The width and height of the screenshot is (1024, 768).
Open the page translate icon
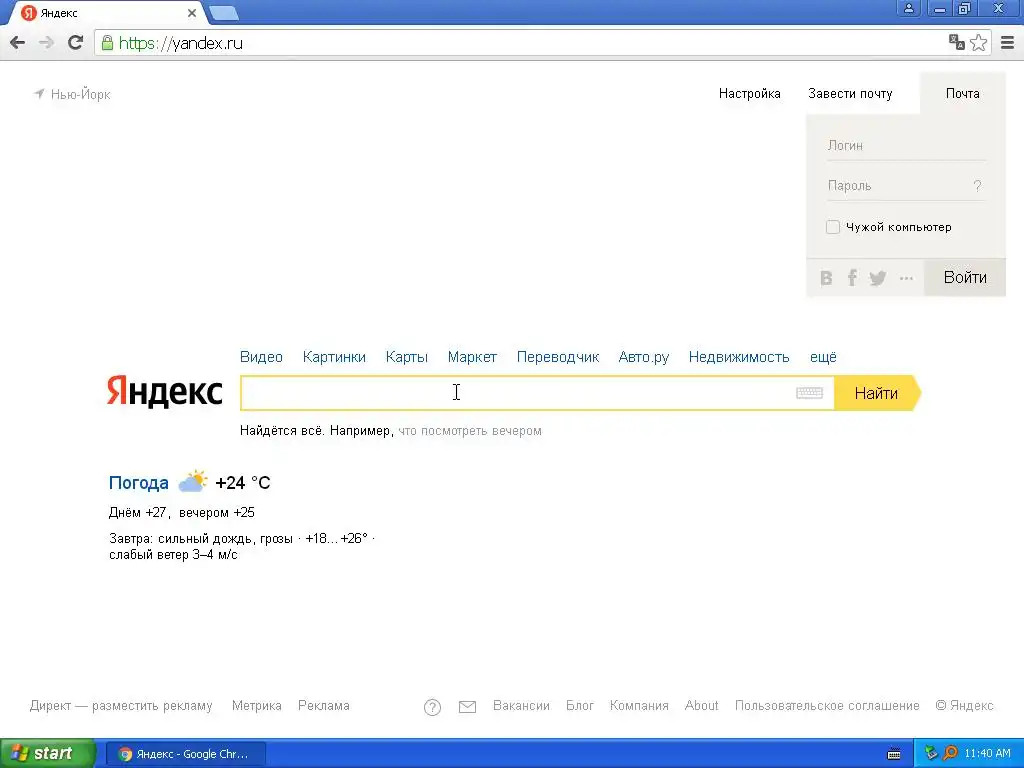pos(956,42)
